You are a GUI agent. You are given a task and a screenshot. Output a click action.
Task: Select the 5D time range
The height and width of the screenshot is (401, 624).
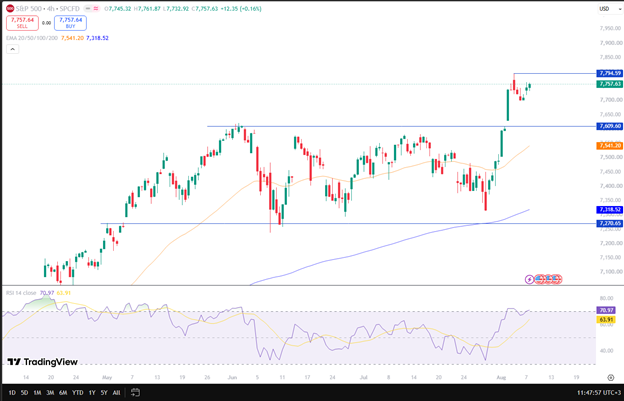[x=24, y=393]
